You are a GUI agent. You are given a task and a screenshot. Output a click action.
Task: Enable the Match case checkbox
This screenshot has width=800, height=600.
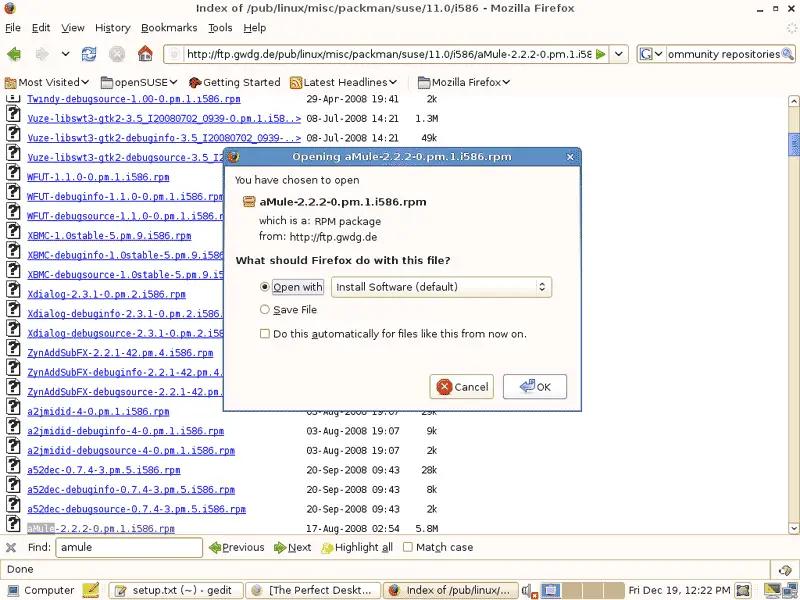click(408, 547)
